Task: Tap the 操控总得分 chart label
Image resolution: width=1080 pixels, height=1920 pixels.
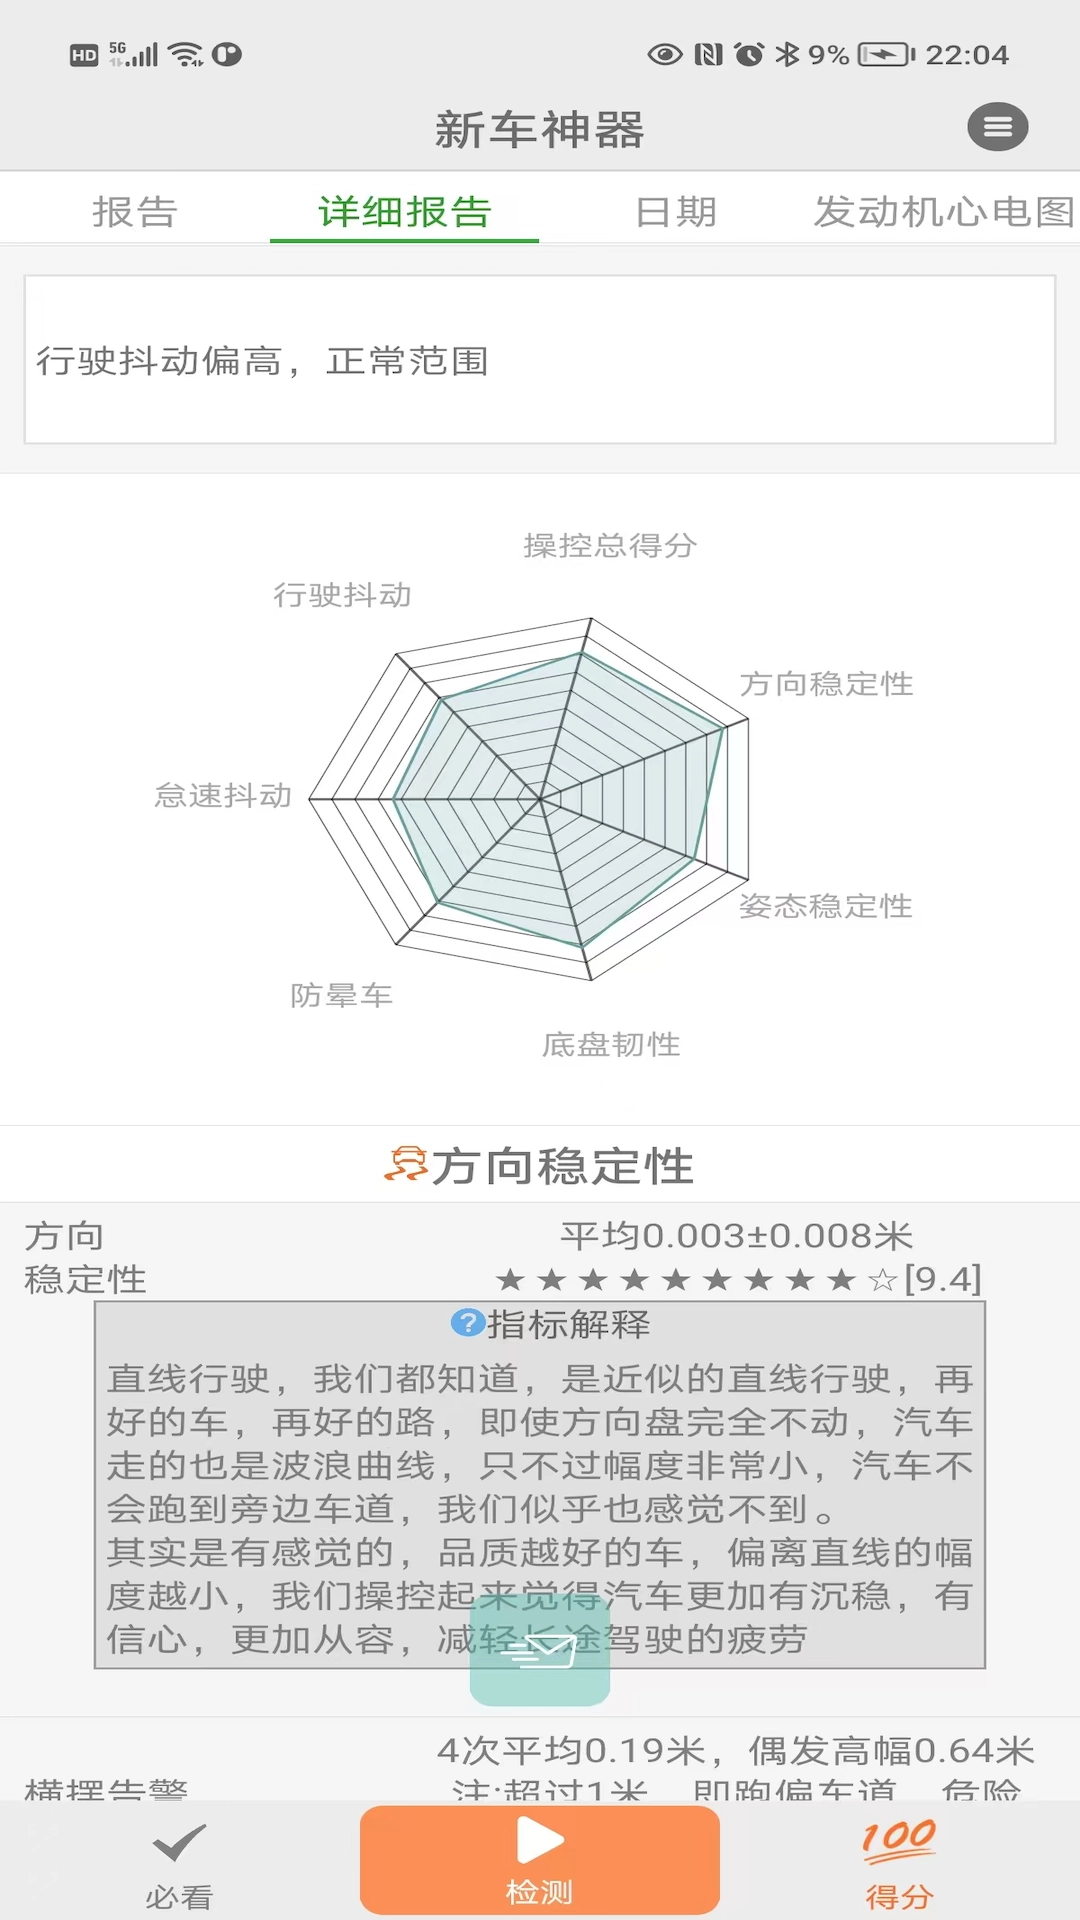Action: 610,545
